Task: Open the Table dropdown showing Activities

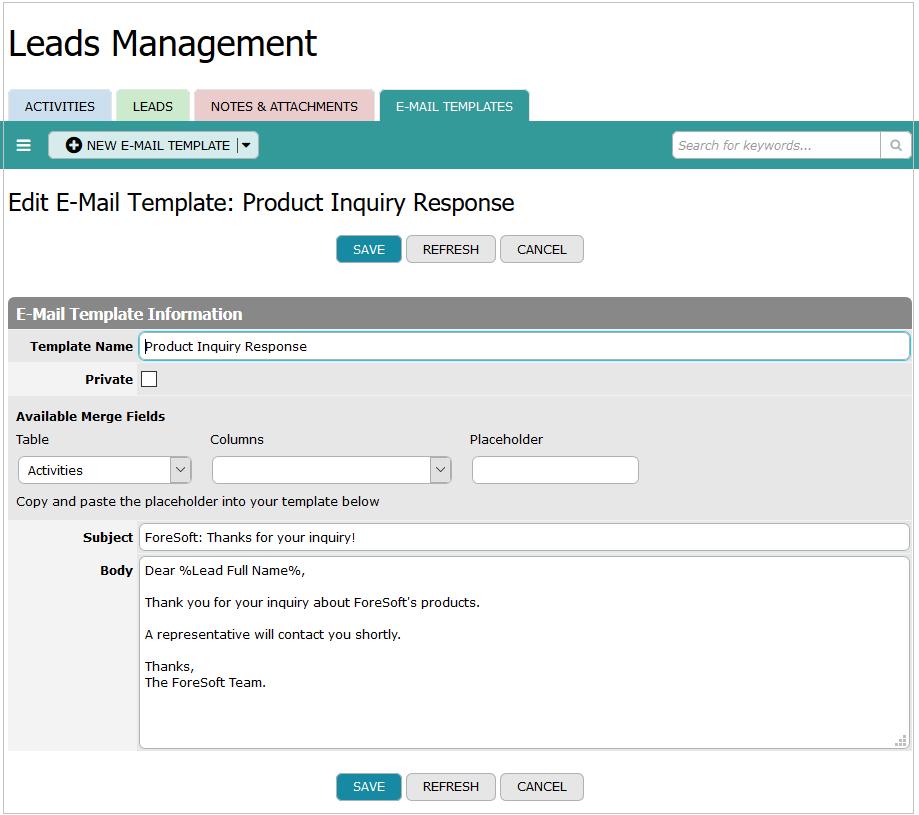Action: click(x=105, y=470)
